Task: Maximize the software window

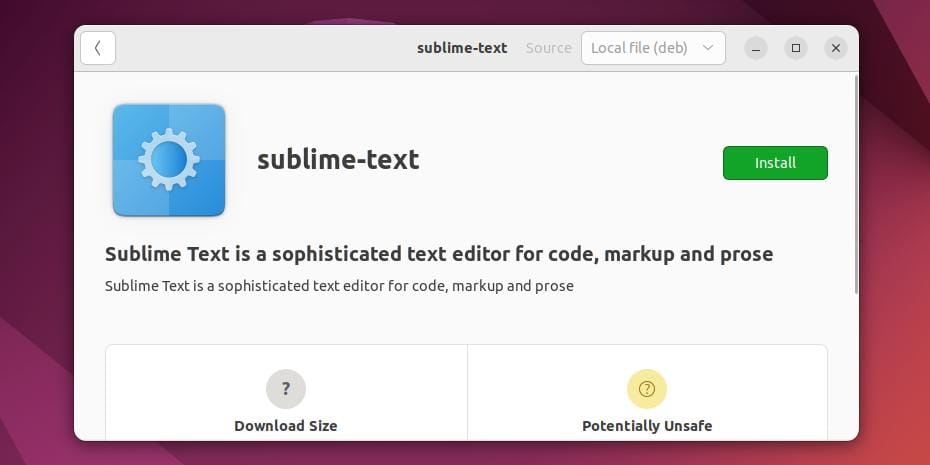Action: (x=796, y=48)
